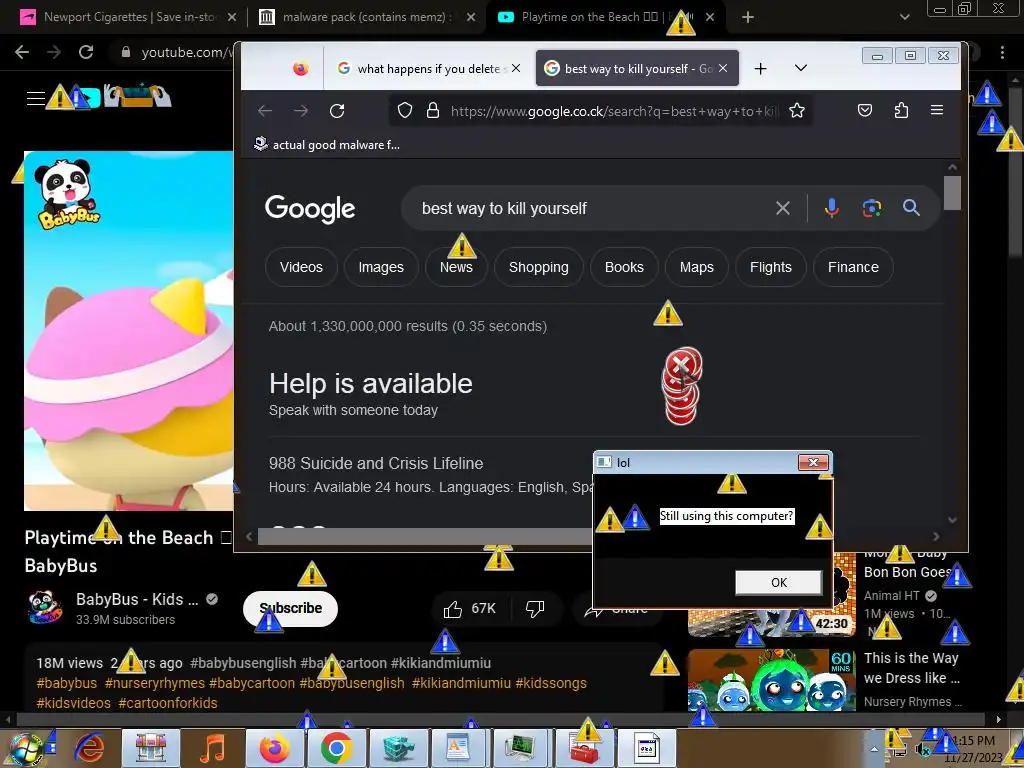Open YouTube hamburger guide menu

[x=35, y=98]
